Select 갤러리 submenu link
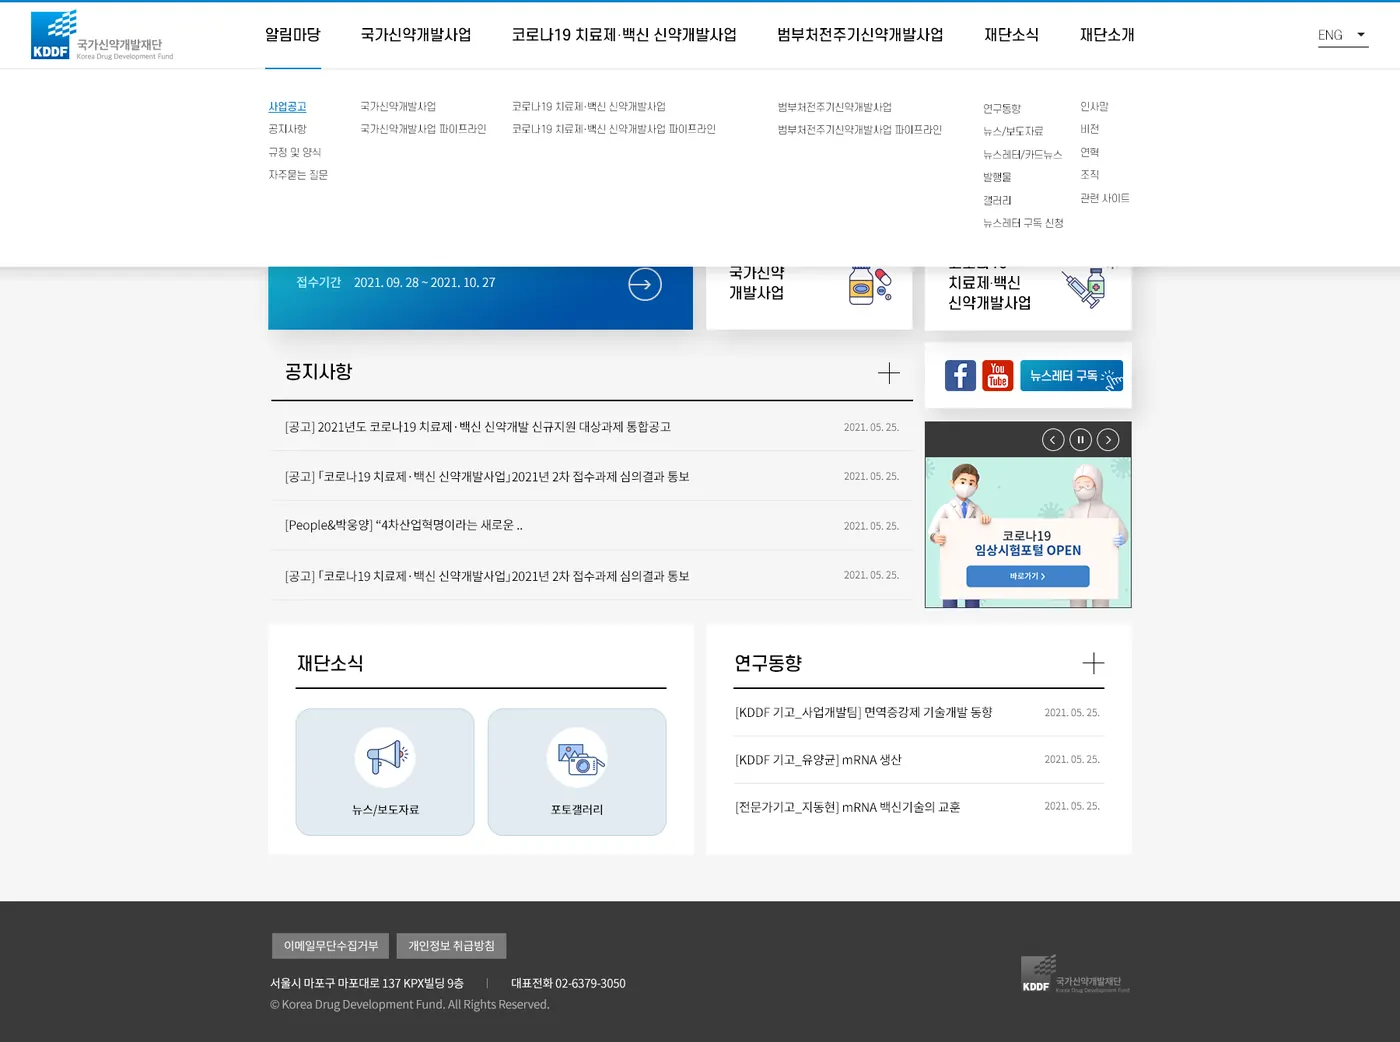This screenshot has width=1400, height=1042. [997, 201]
